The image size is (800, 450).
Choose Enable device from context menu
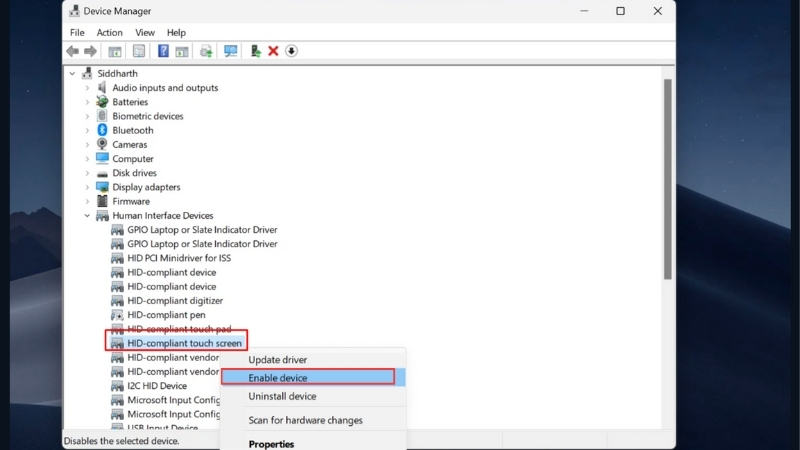[278, 378]
